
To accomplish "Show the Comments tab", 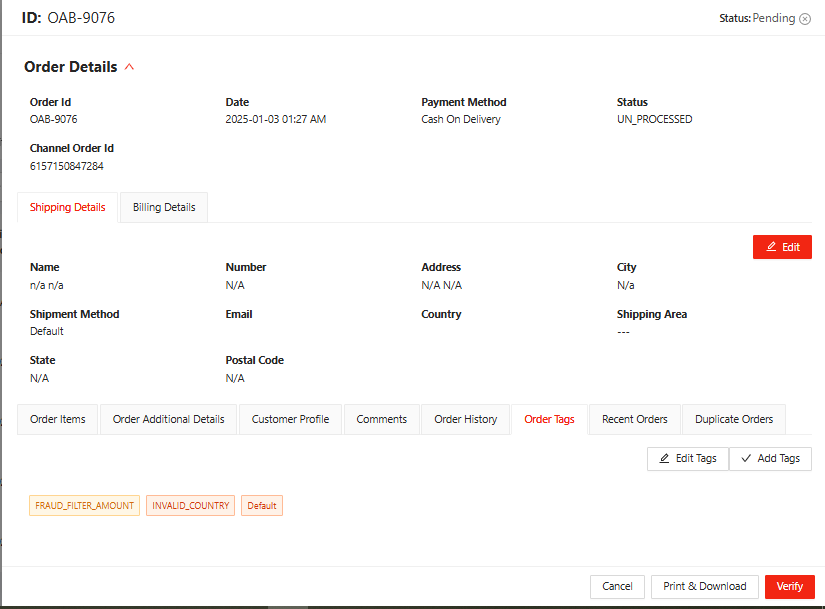I will pyautogui.click(x=381, y=419).
